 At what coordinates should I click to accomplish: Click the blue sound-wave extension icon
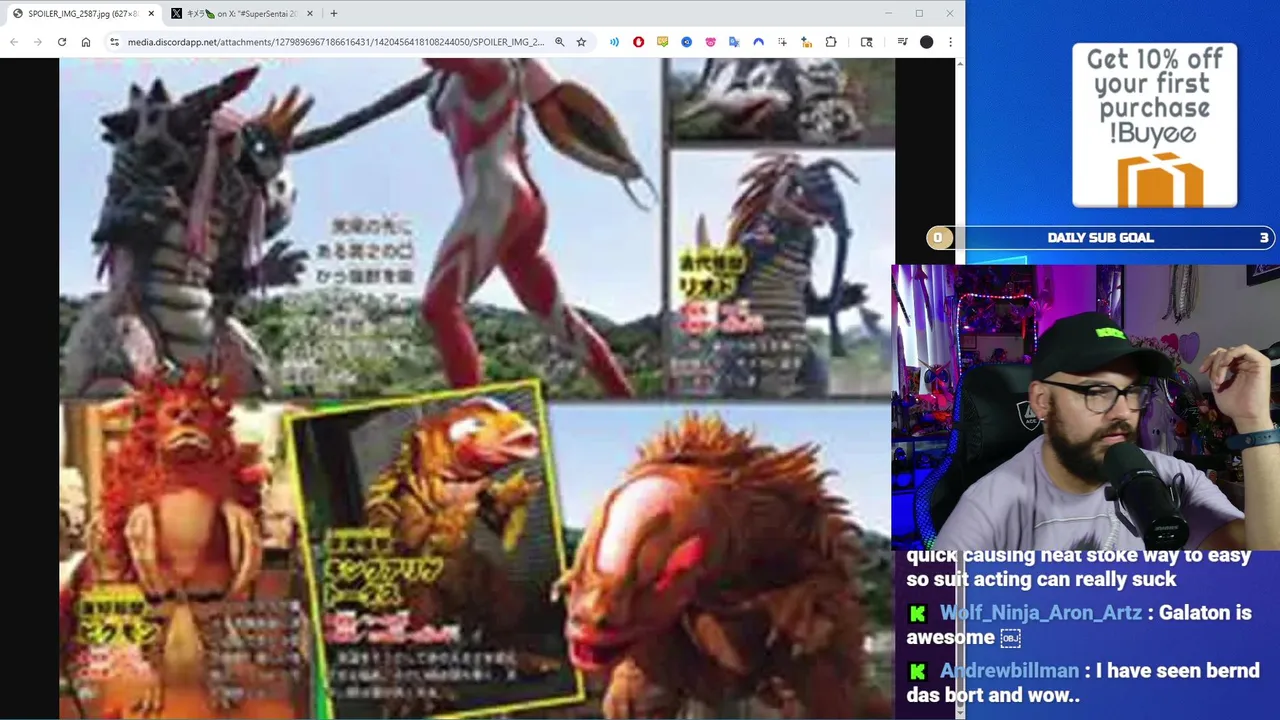coord(614,42)
